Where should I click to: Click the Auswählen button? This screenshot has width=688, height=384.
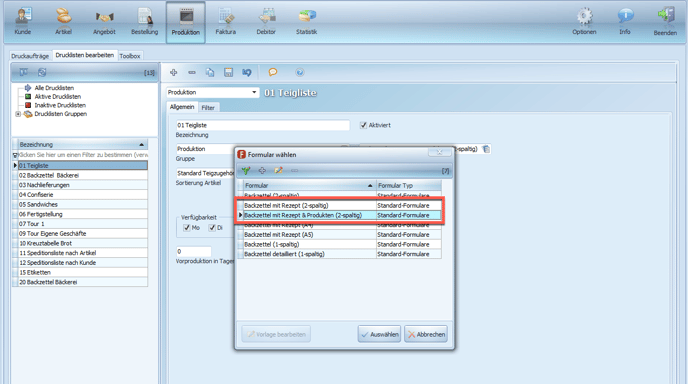click(x=379, y=334)
